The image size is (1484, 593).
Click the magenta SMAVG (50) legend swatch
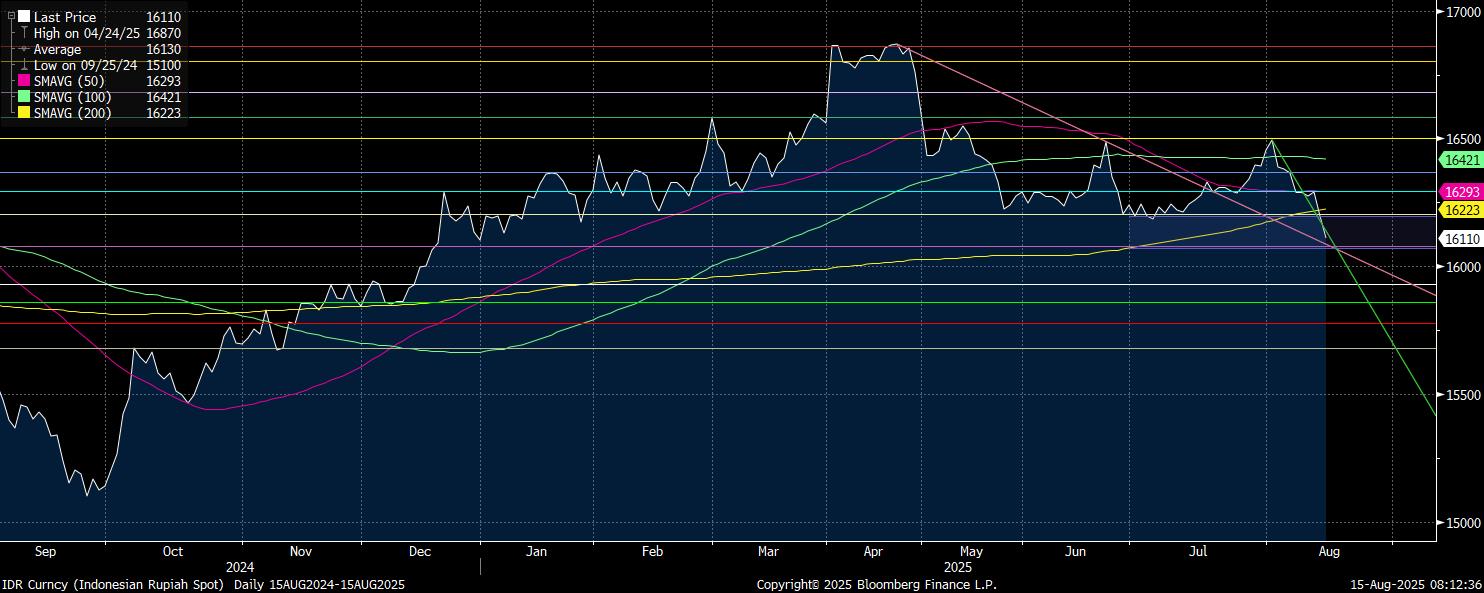coord(24,81)
